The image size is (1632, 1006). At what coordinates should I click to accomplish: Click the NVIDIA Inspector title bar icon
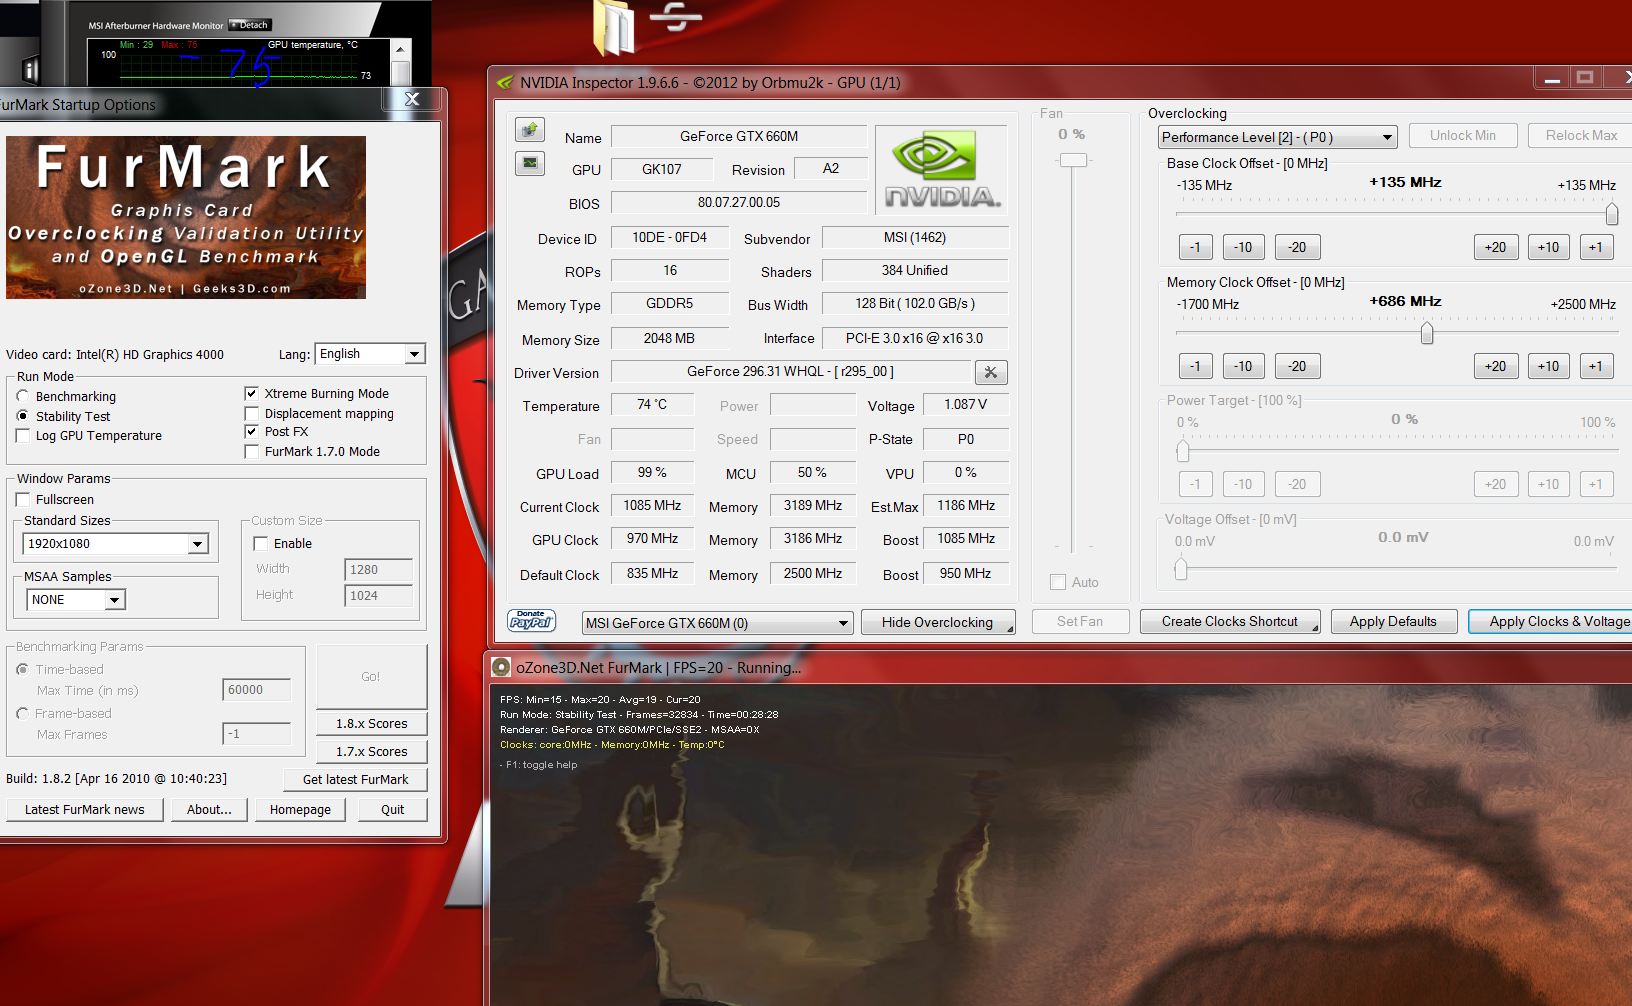point(505,82)
